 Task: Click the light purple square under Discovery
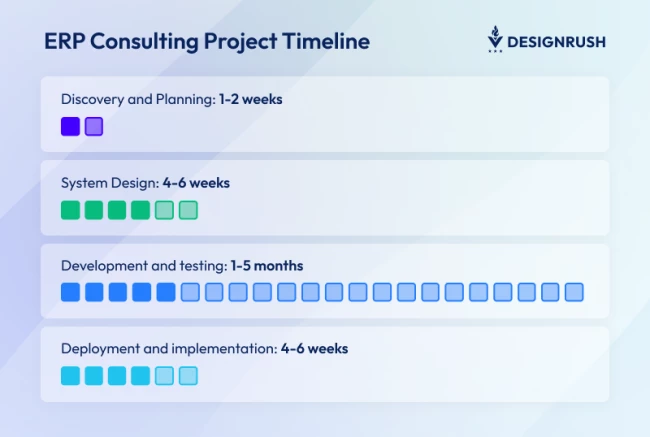[x=94, y=127]
